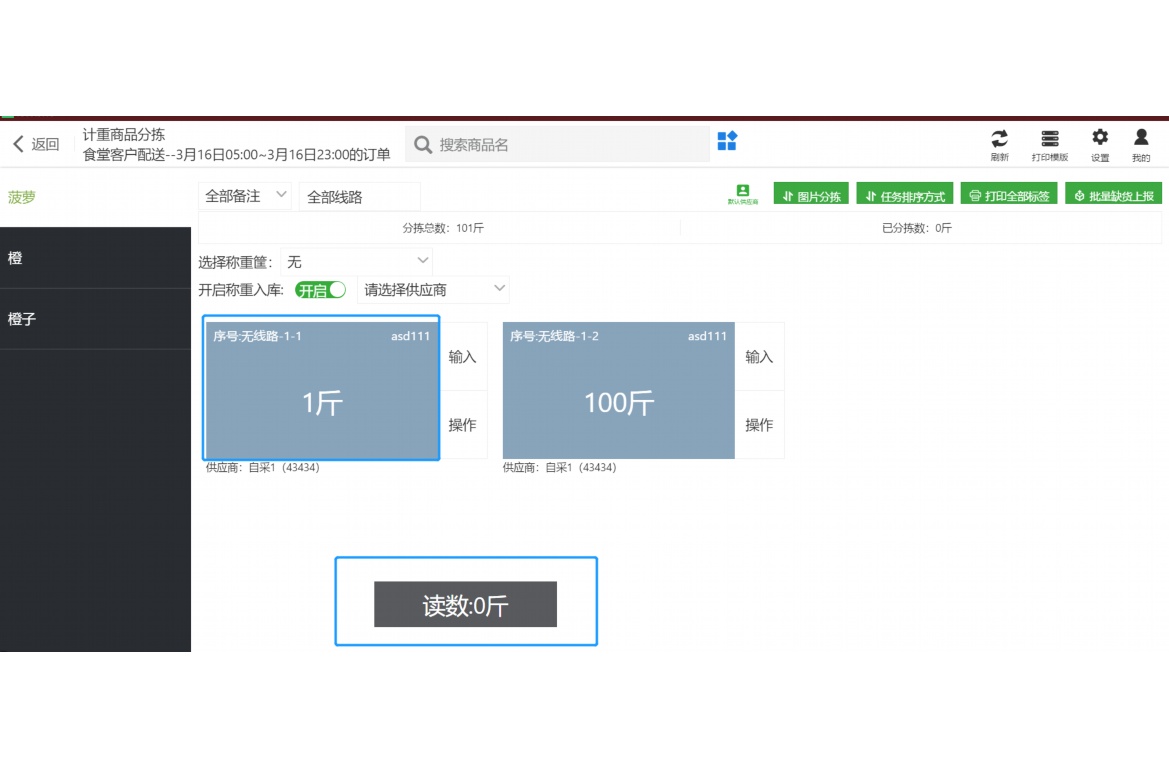The height and width of the screenshot is (768, 1169).
Task: Click the 打印全部标签 button
Action: click(1011, 195)
